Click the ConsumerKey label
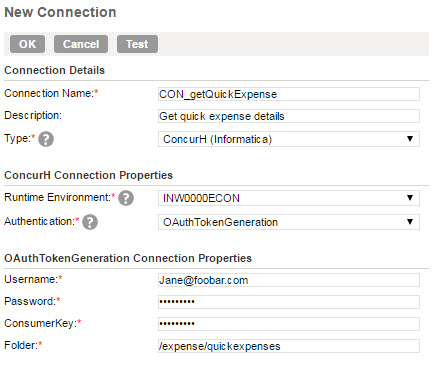This screenshot has height=365, width=439. click(43, 323)
